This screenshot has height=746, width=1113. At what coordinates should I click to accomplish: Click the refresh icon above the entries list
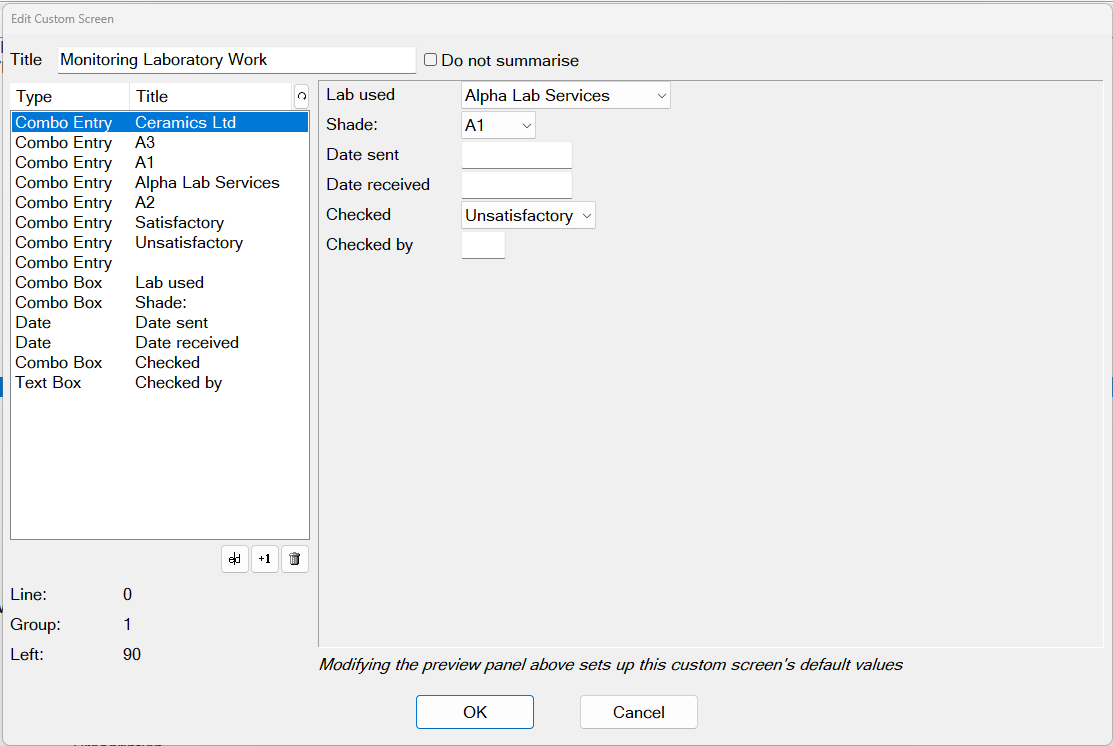click(301, 96)
